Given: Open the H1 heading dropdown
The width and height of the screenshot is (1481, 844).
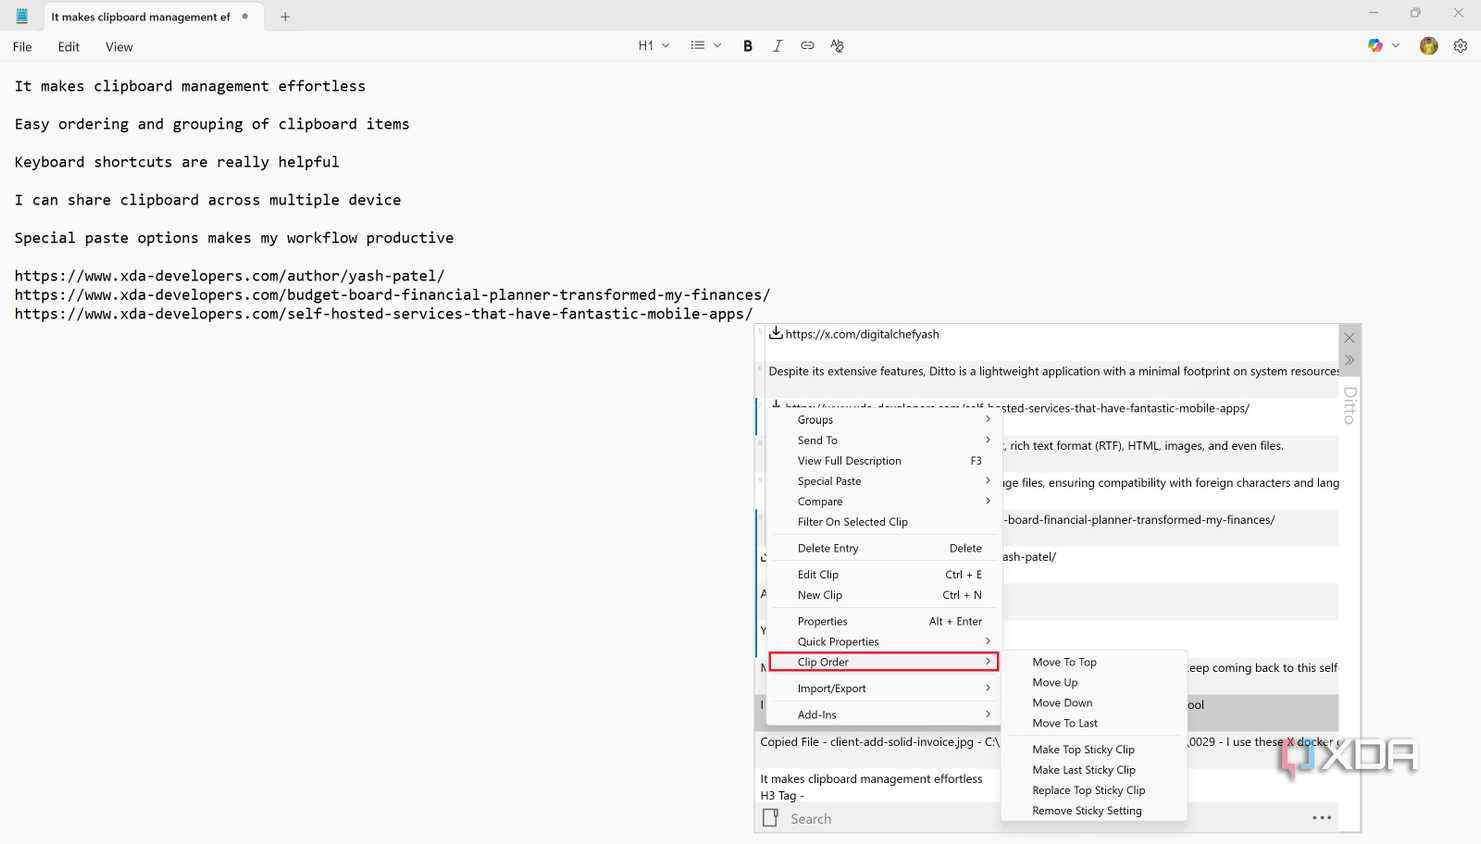Looking at the screenshot, I should 654,46.
